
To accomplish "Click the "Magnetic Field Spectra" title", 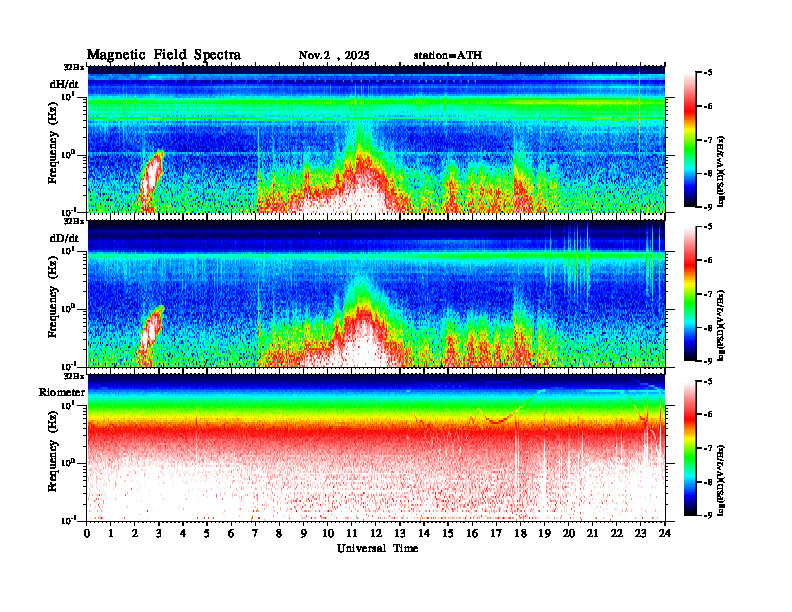I will click(x=164, y=55).
